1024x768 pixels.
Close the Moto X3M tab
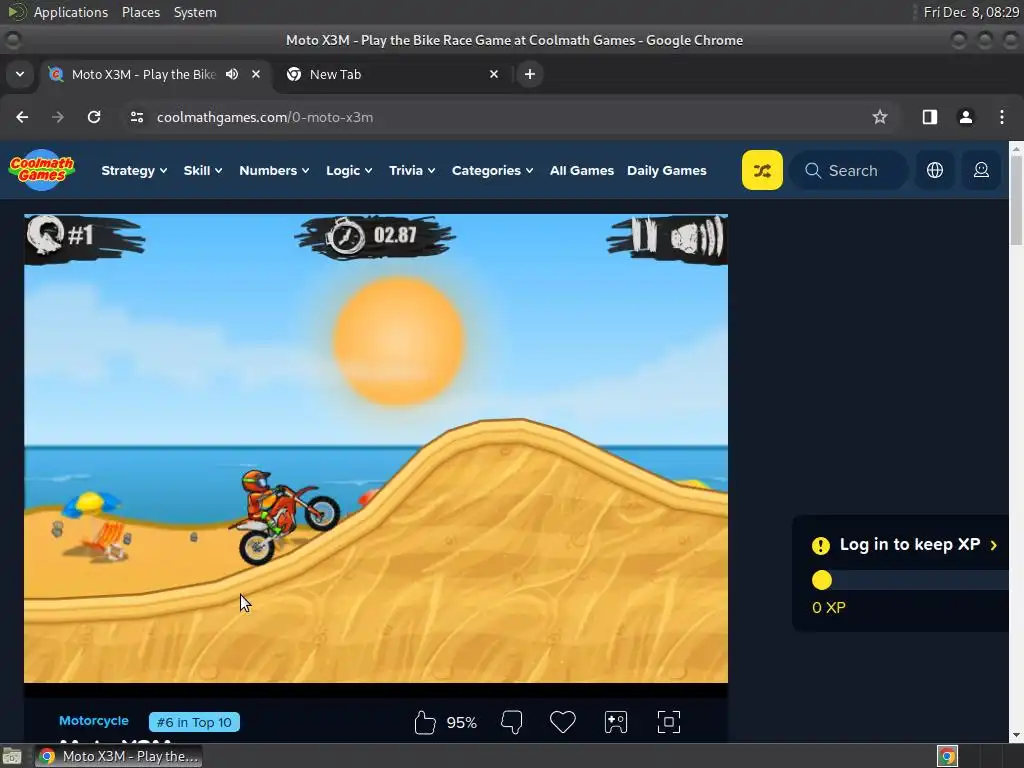pos(256,74)
